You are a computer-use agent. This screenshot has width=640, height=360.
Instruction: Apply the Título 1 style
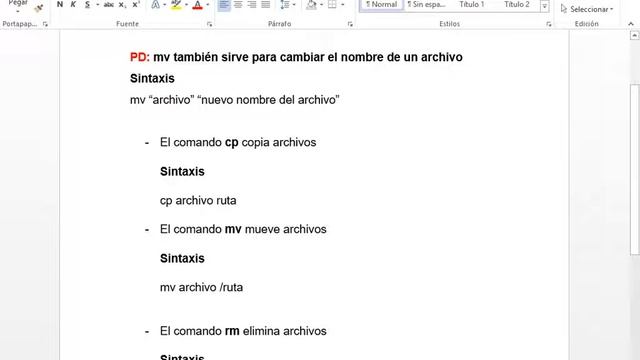pyautogui.click(x=472, y=5)
